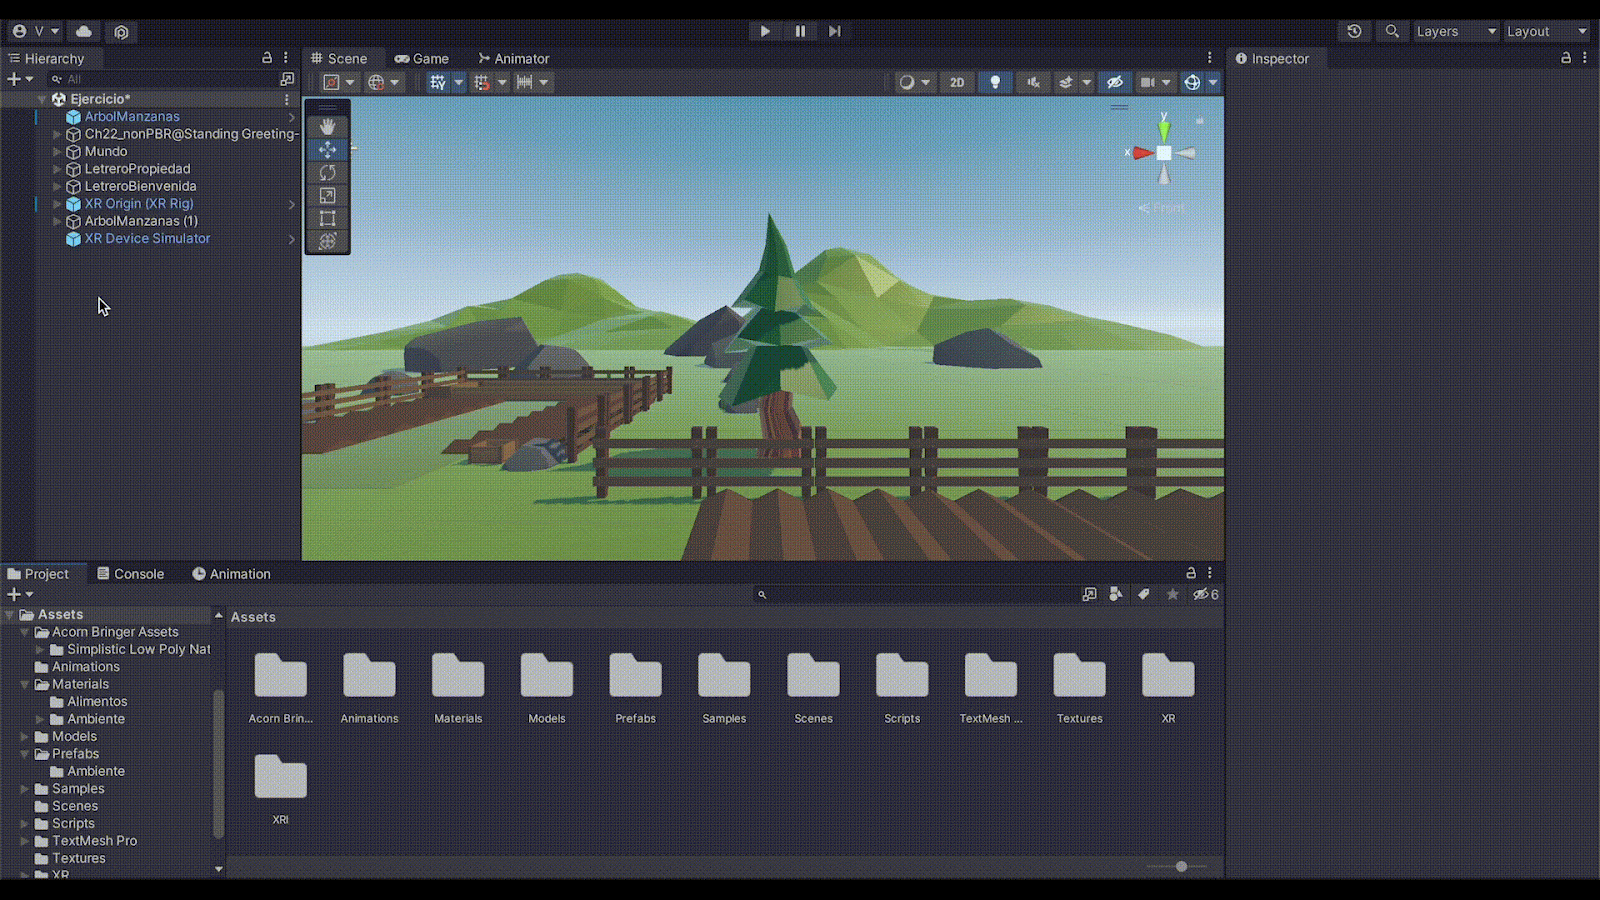Adjust the asset icon size slider
Image resolution: width=1600 pixels, height=900 pixels.
(x=1181, y=866)
